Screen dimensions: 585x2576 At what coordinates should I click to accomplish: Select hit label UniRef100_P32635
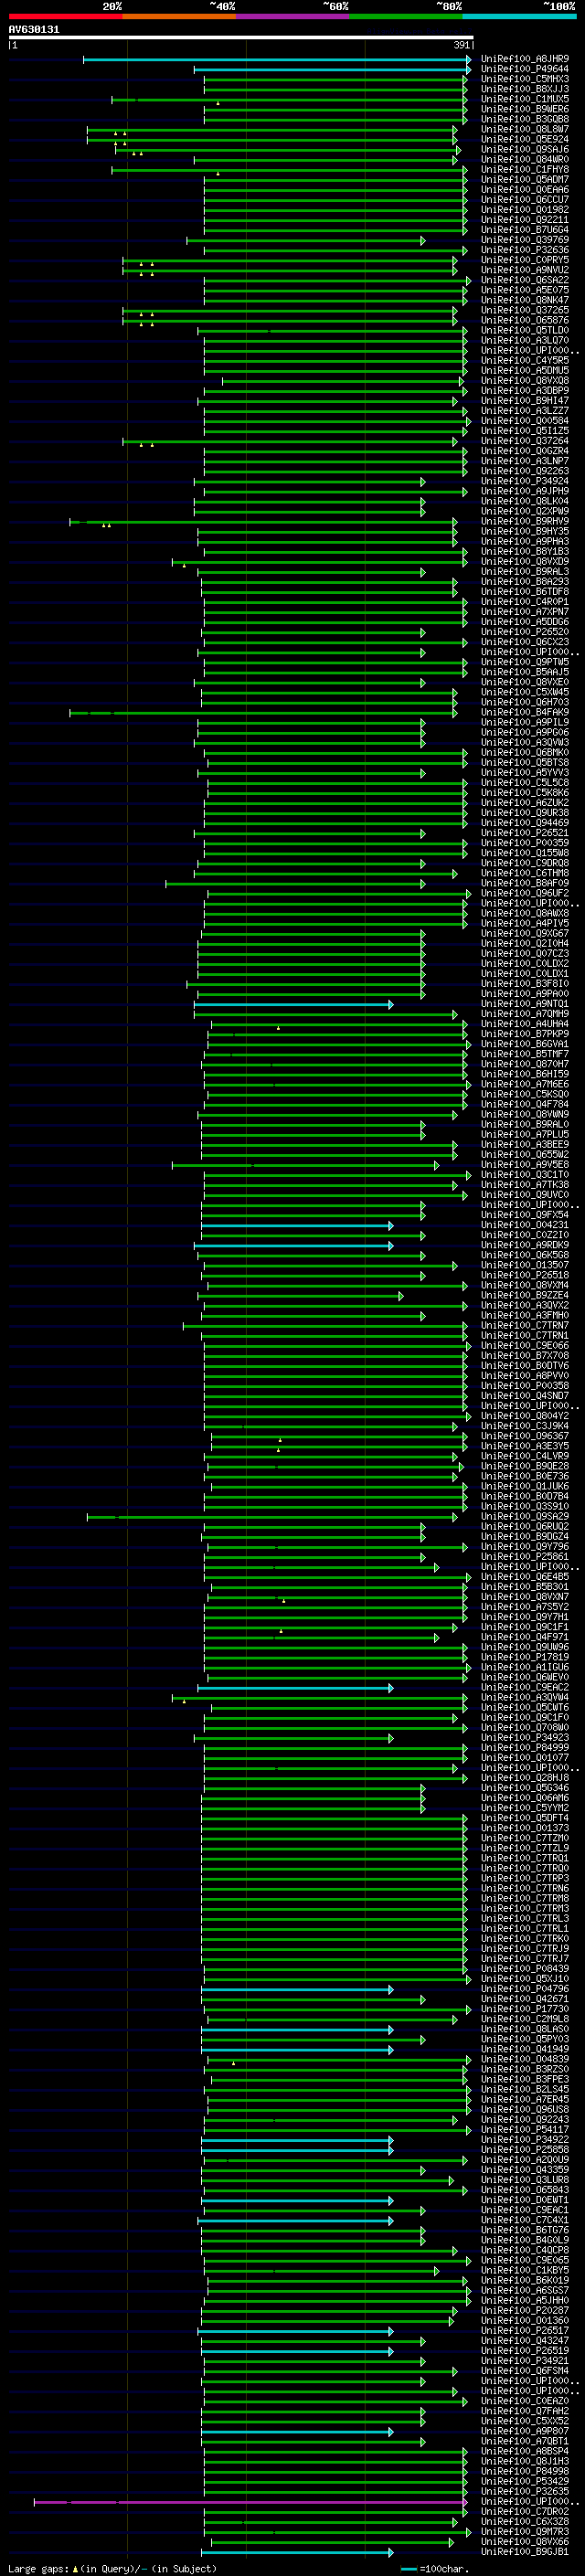pyautogui.click(x=525, y=2492)
